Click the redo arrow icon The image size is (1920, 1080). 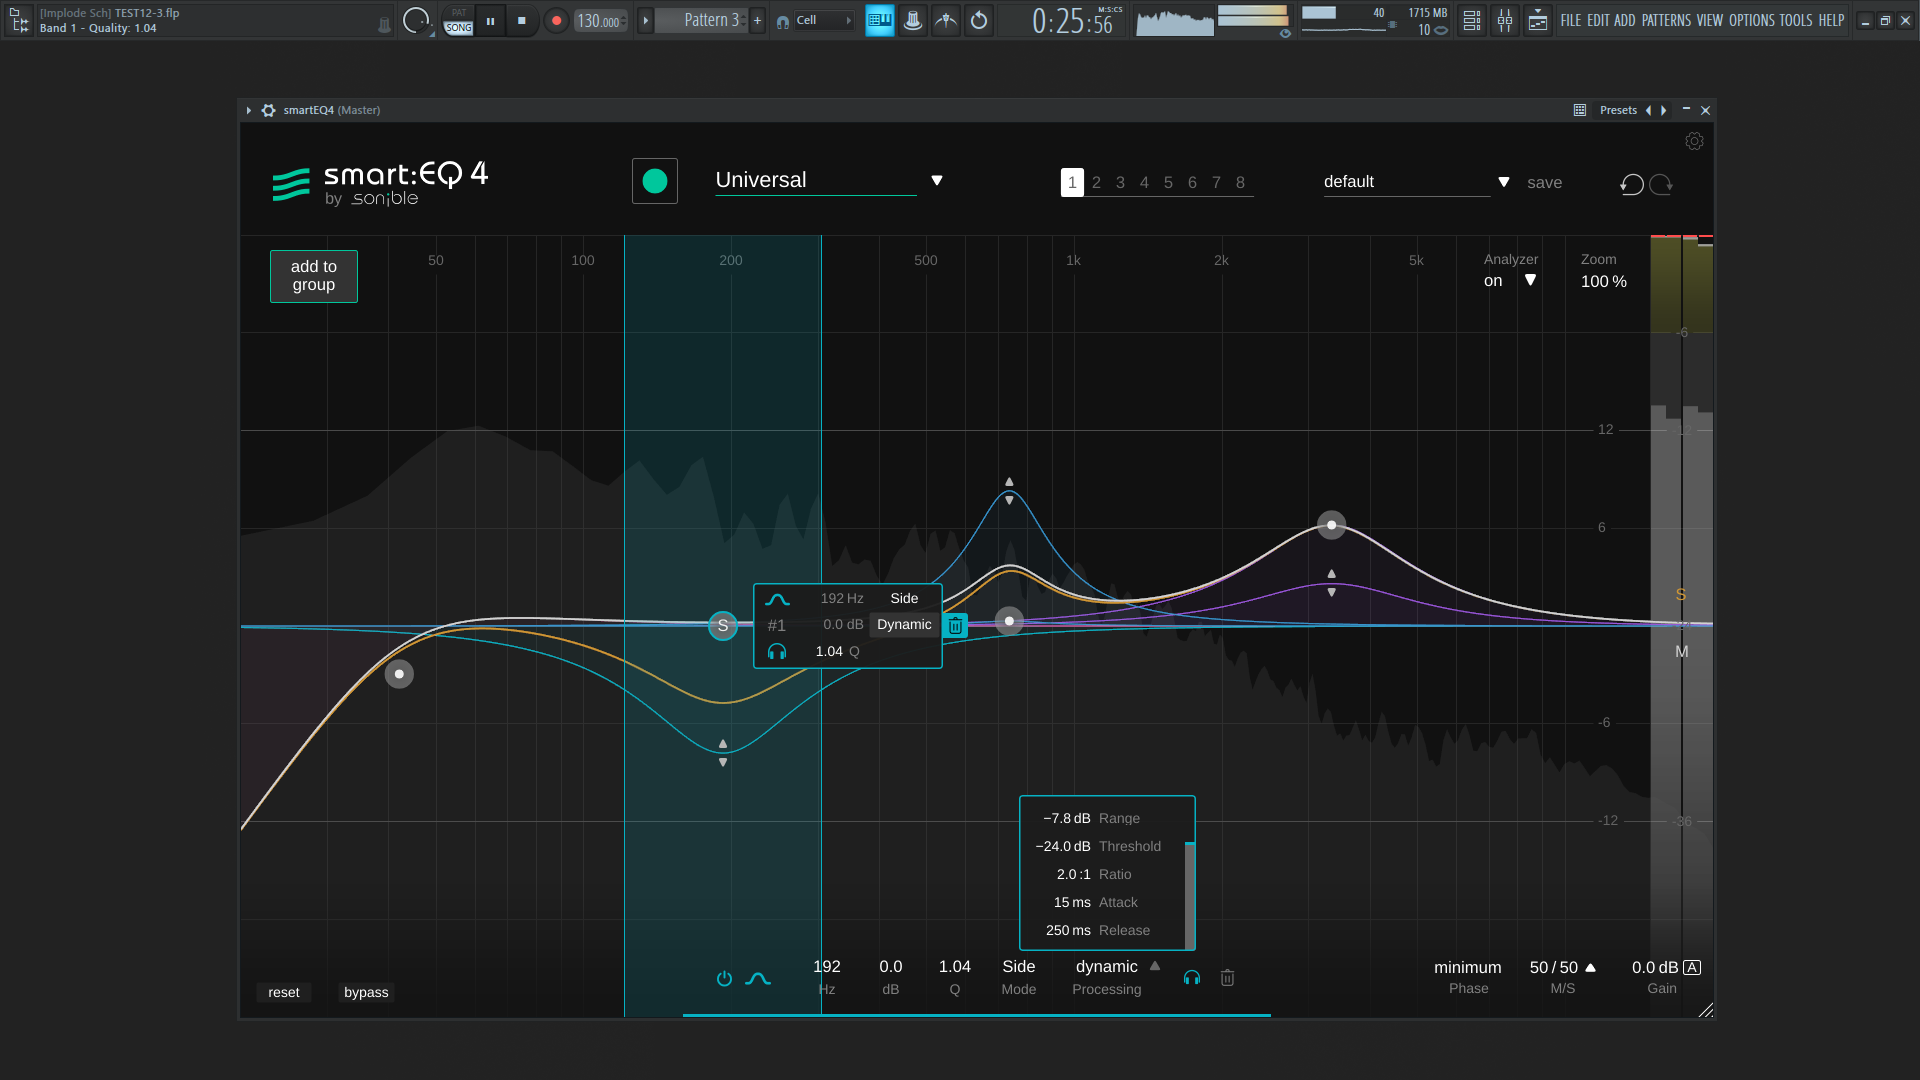[x=1661, y=184]
